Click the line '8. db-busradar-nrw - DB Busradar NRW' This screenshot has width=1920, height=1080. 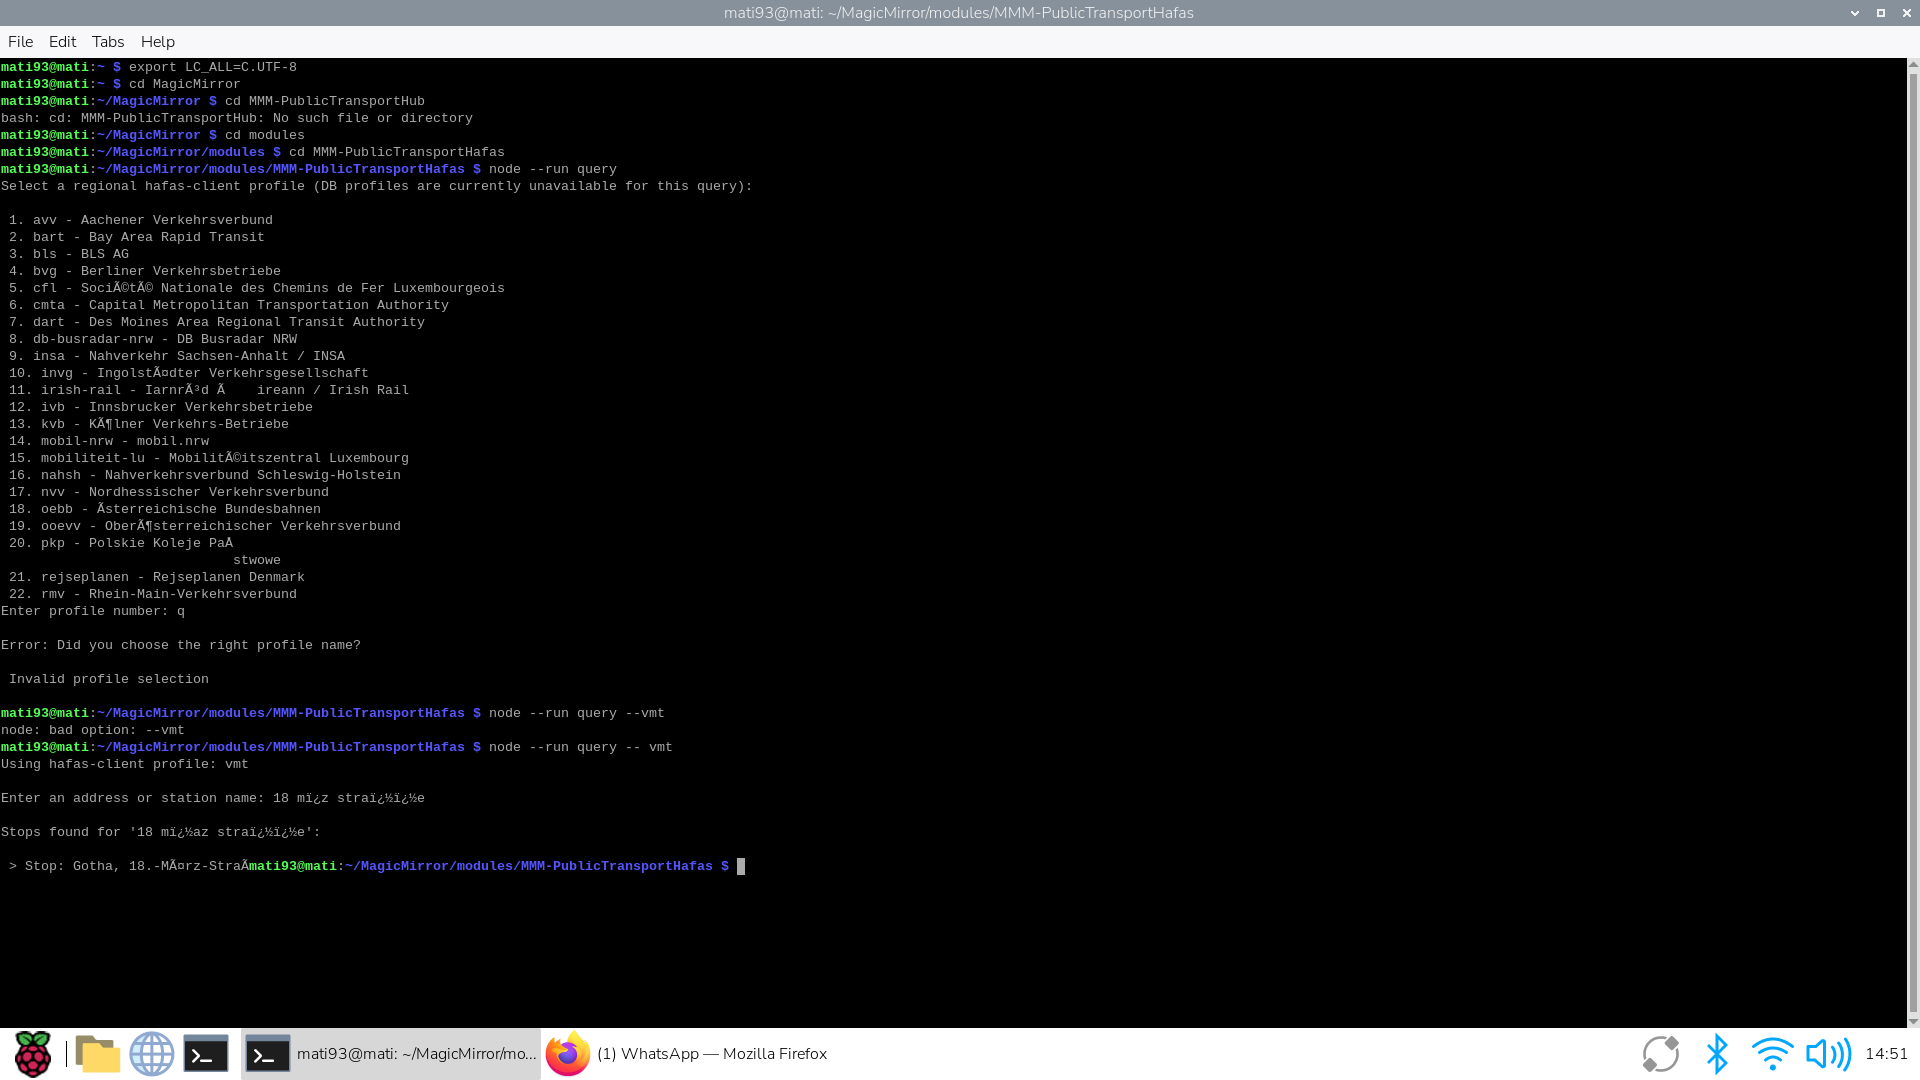coord(153,339)
